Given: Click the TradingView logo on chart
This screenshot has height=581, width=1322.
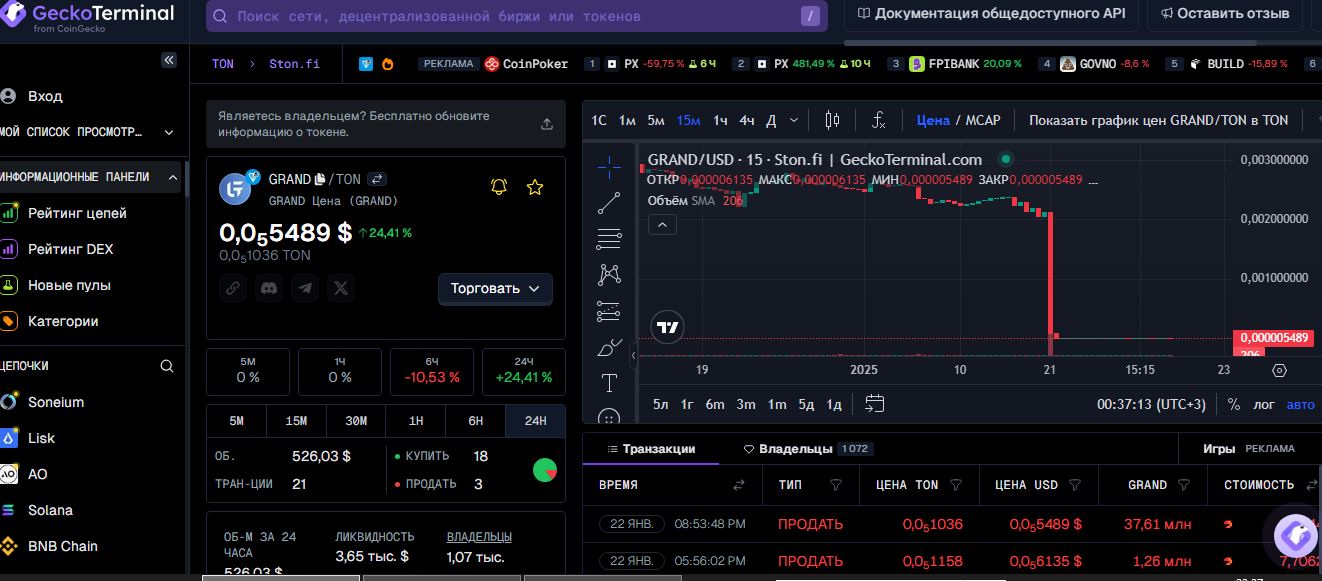Looking at the screenshot, I should 667,326.
